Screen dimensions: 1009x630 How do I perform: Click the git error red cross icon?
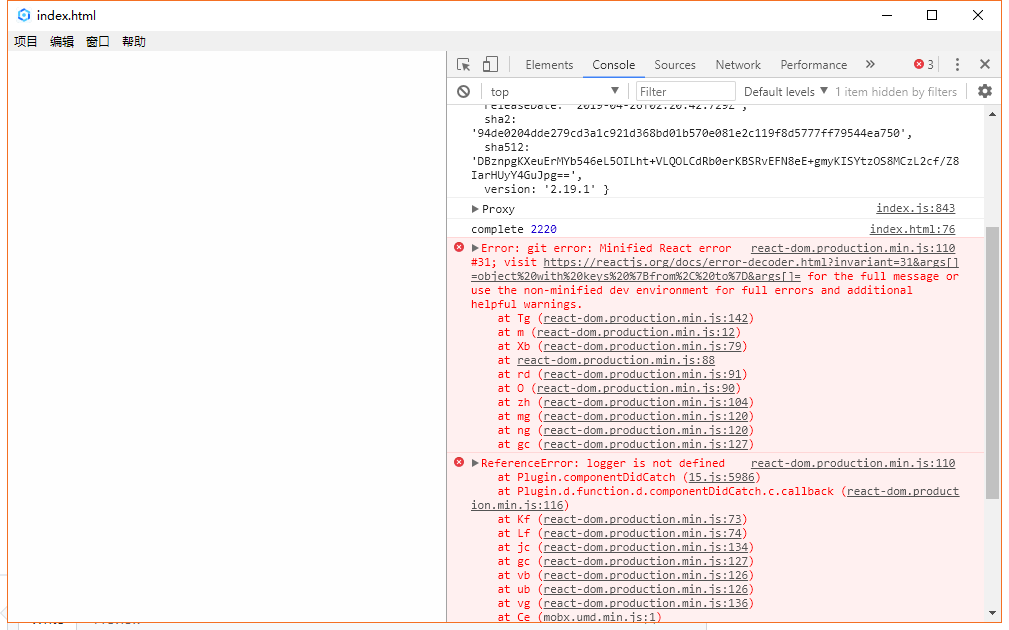[459, 247]
